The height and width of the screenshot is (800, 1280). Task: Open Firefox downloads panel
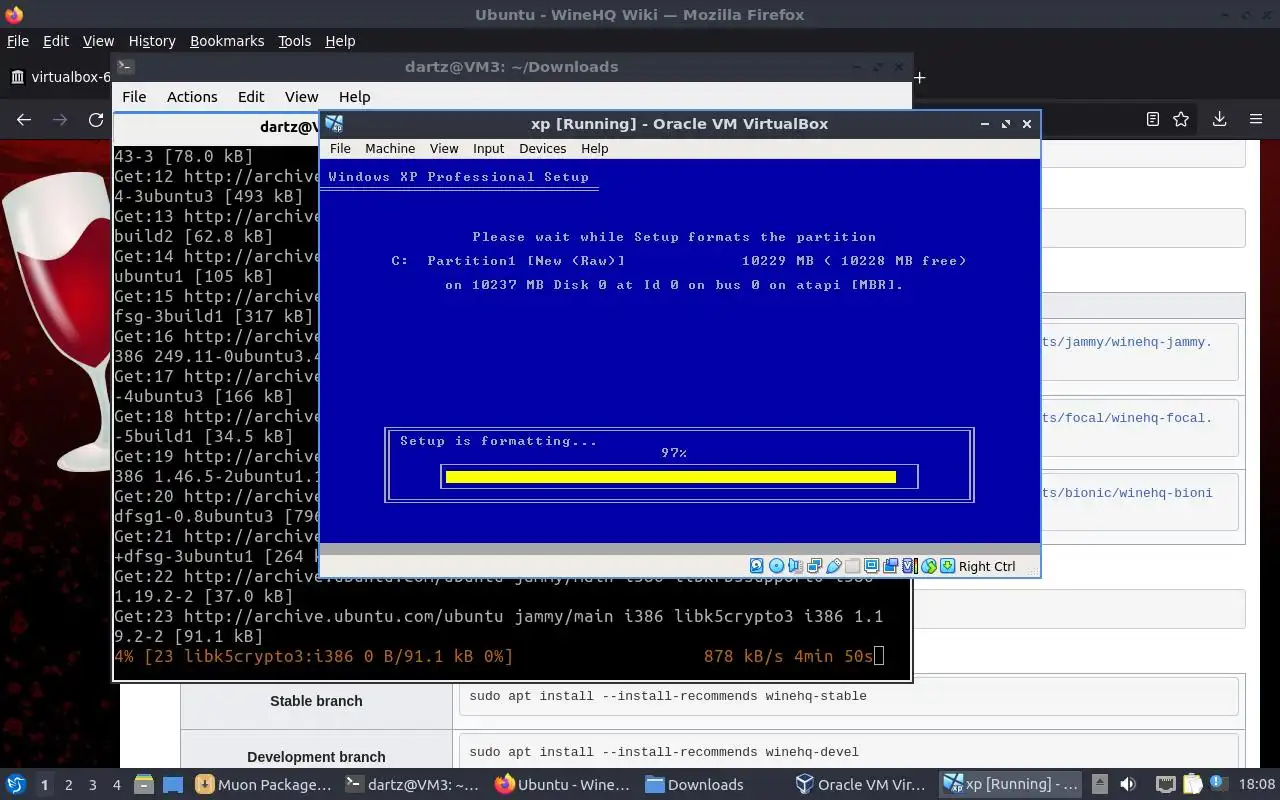coord(1219,119)
